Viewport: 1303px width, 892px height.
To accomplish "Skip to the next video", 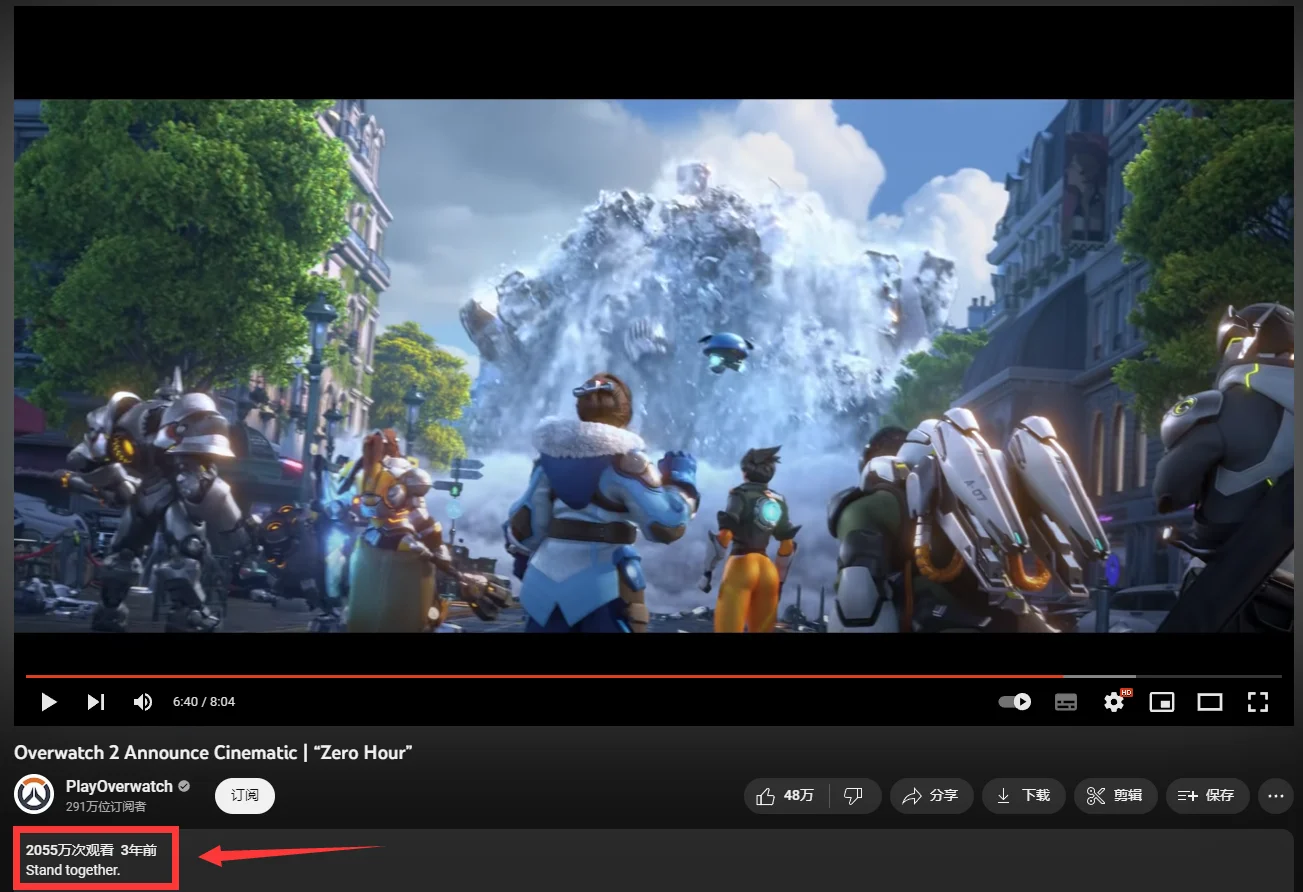I will [x=96, y=702].
